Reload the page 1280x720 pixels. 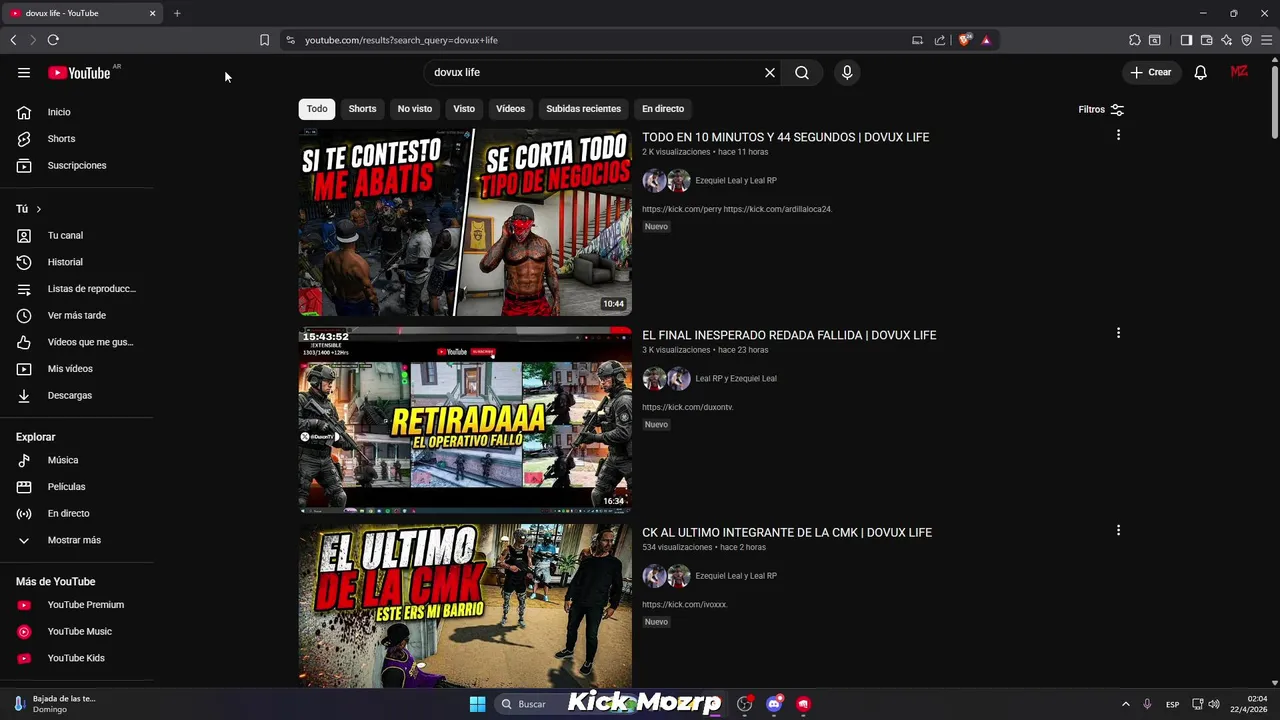(x=53, y=40)
